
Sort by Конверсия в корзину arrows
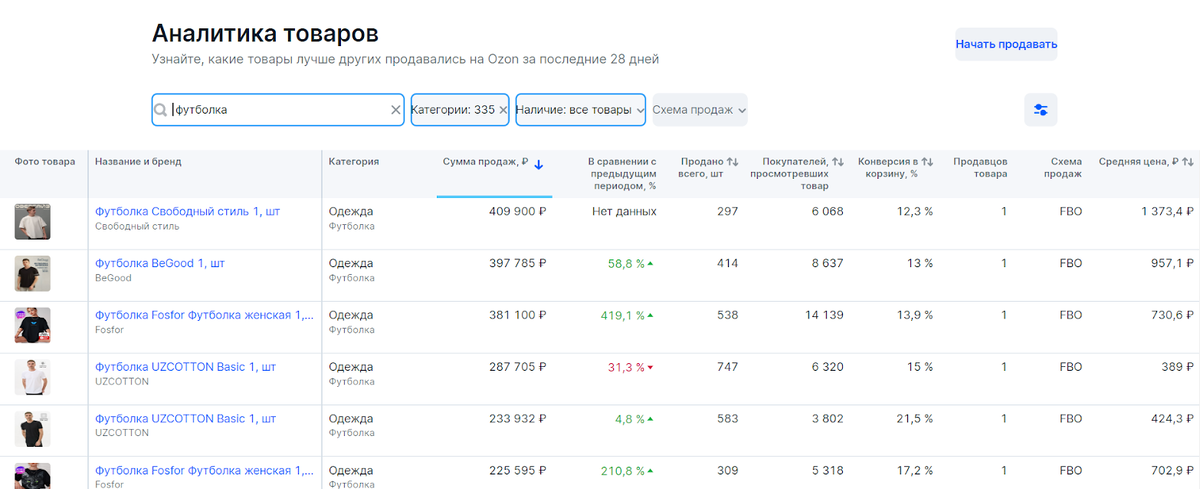927,161
